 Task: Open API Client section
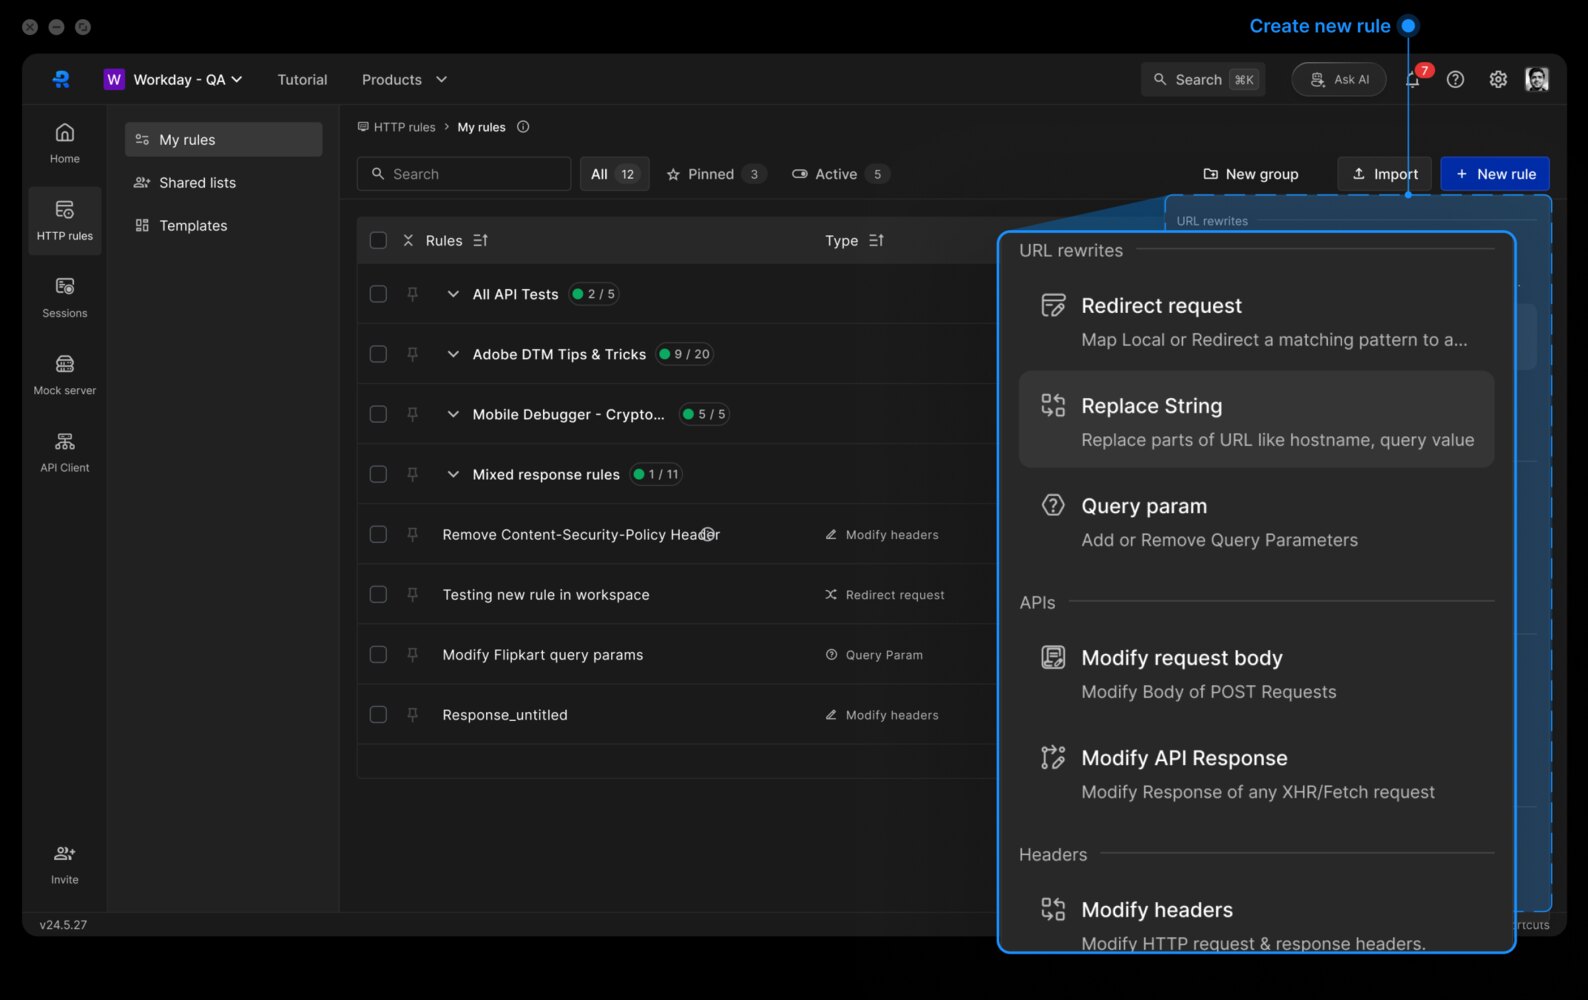coord(65,452)
